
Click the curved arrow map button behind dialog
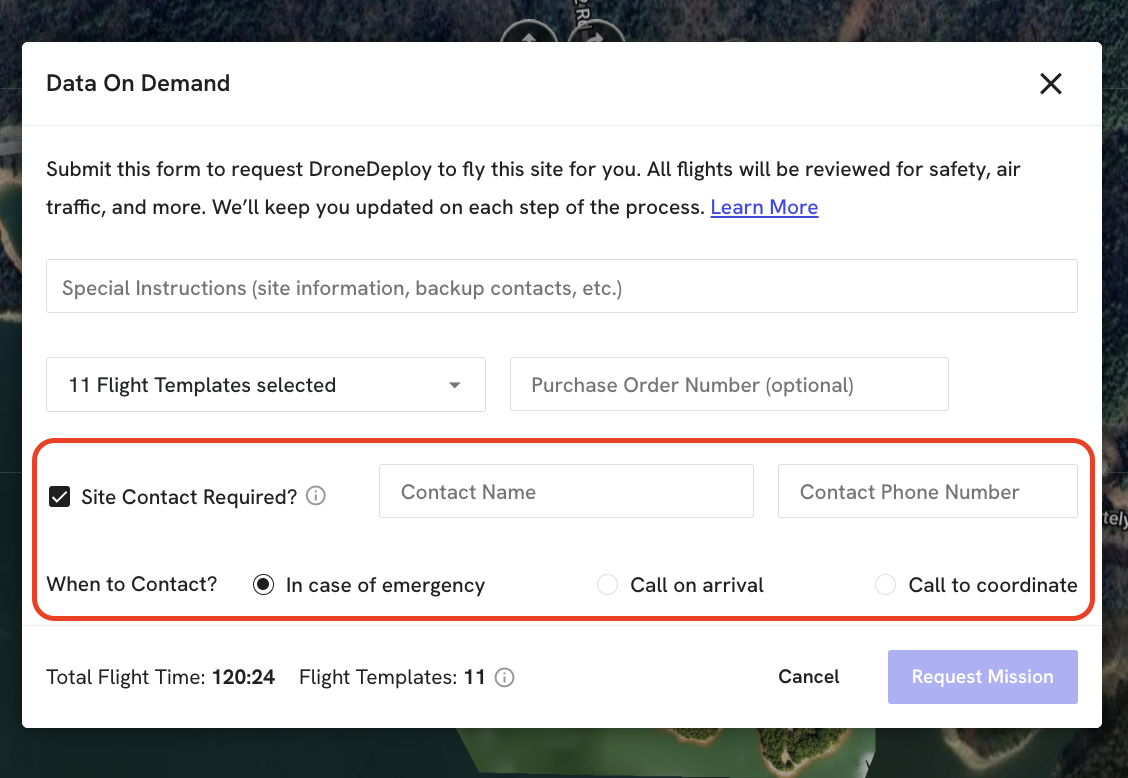coord(594,34)
